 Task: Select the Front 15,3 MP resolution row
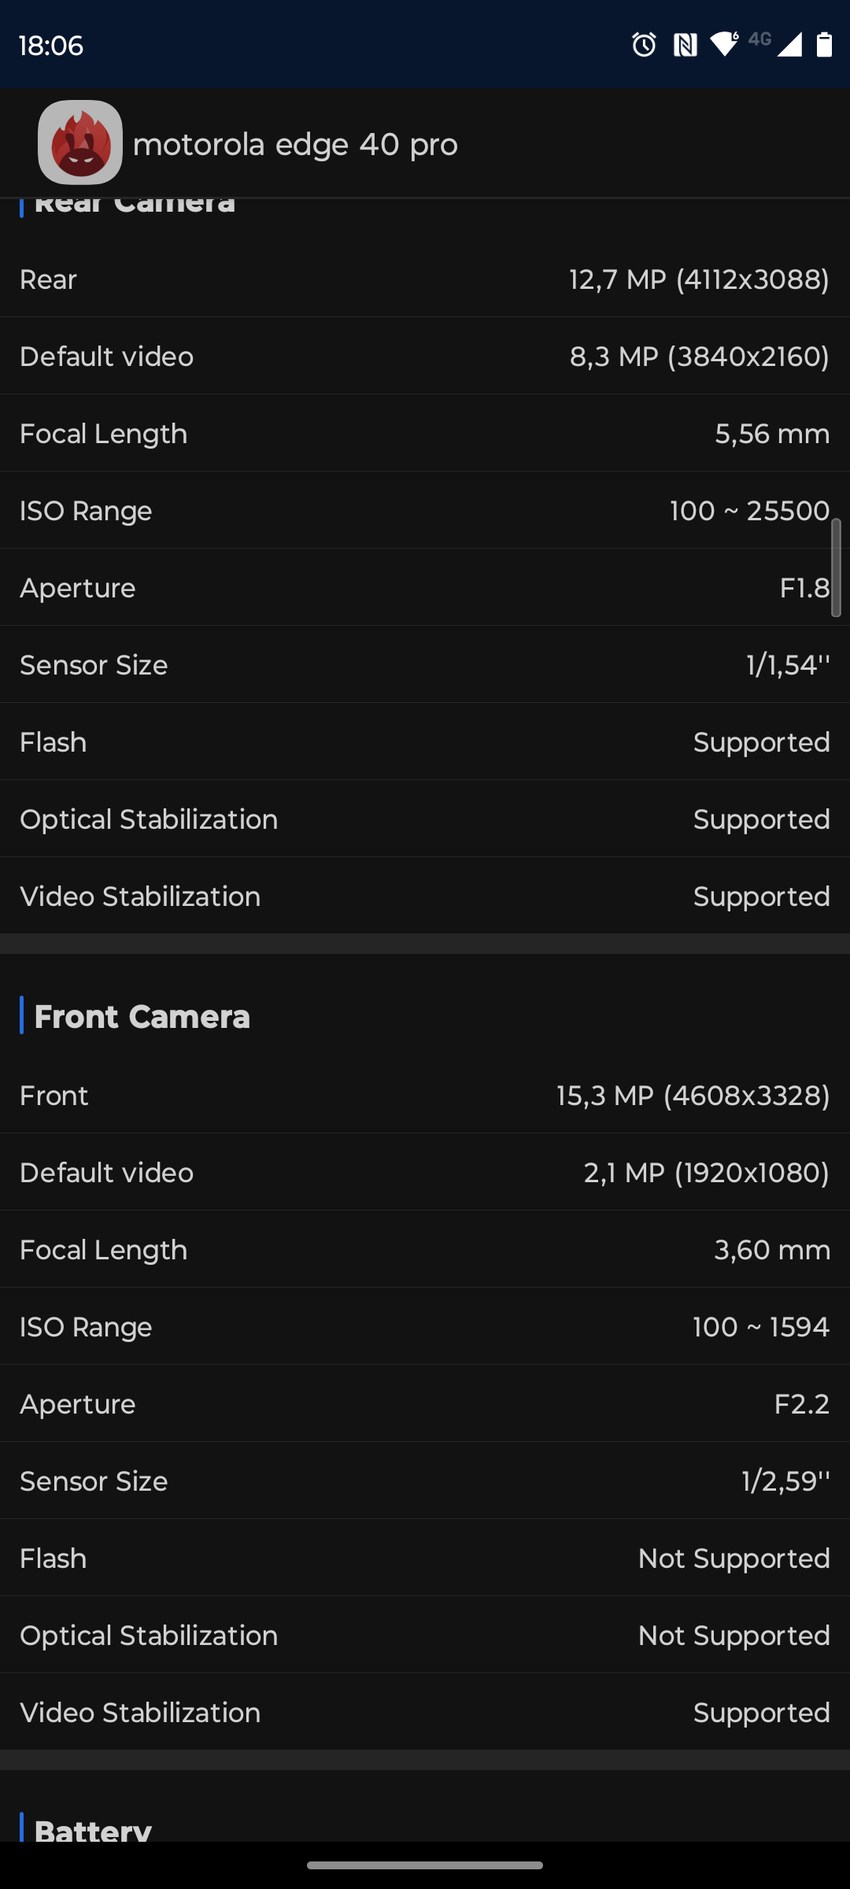[425, 1096]
